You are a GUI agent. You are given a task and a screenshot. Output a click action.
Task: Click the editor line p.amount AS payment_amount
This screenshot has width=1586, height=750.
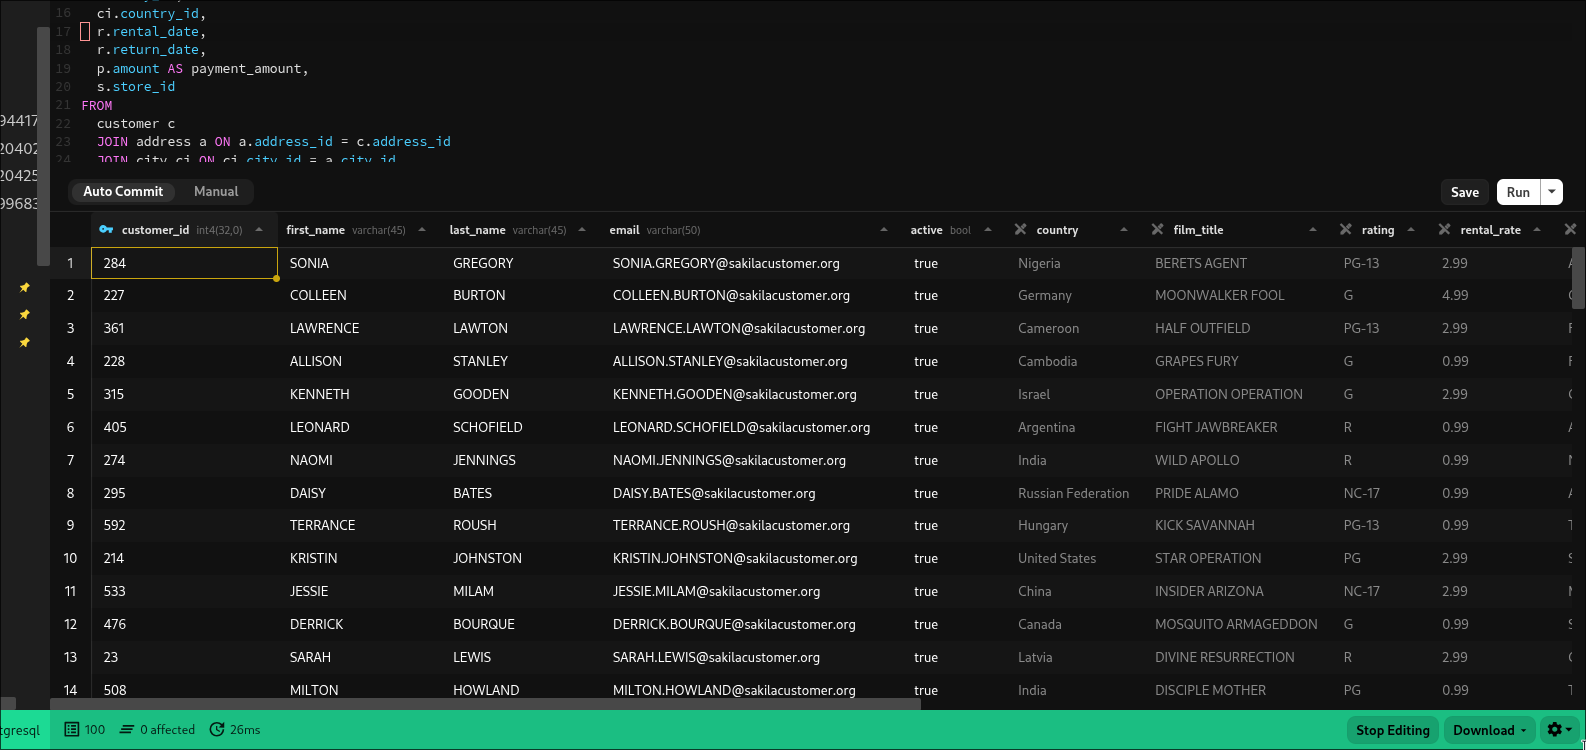point(203,69)
